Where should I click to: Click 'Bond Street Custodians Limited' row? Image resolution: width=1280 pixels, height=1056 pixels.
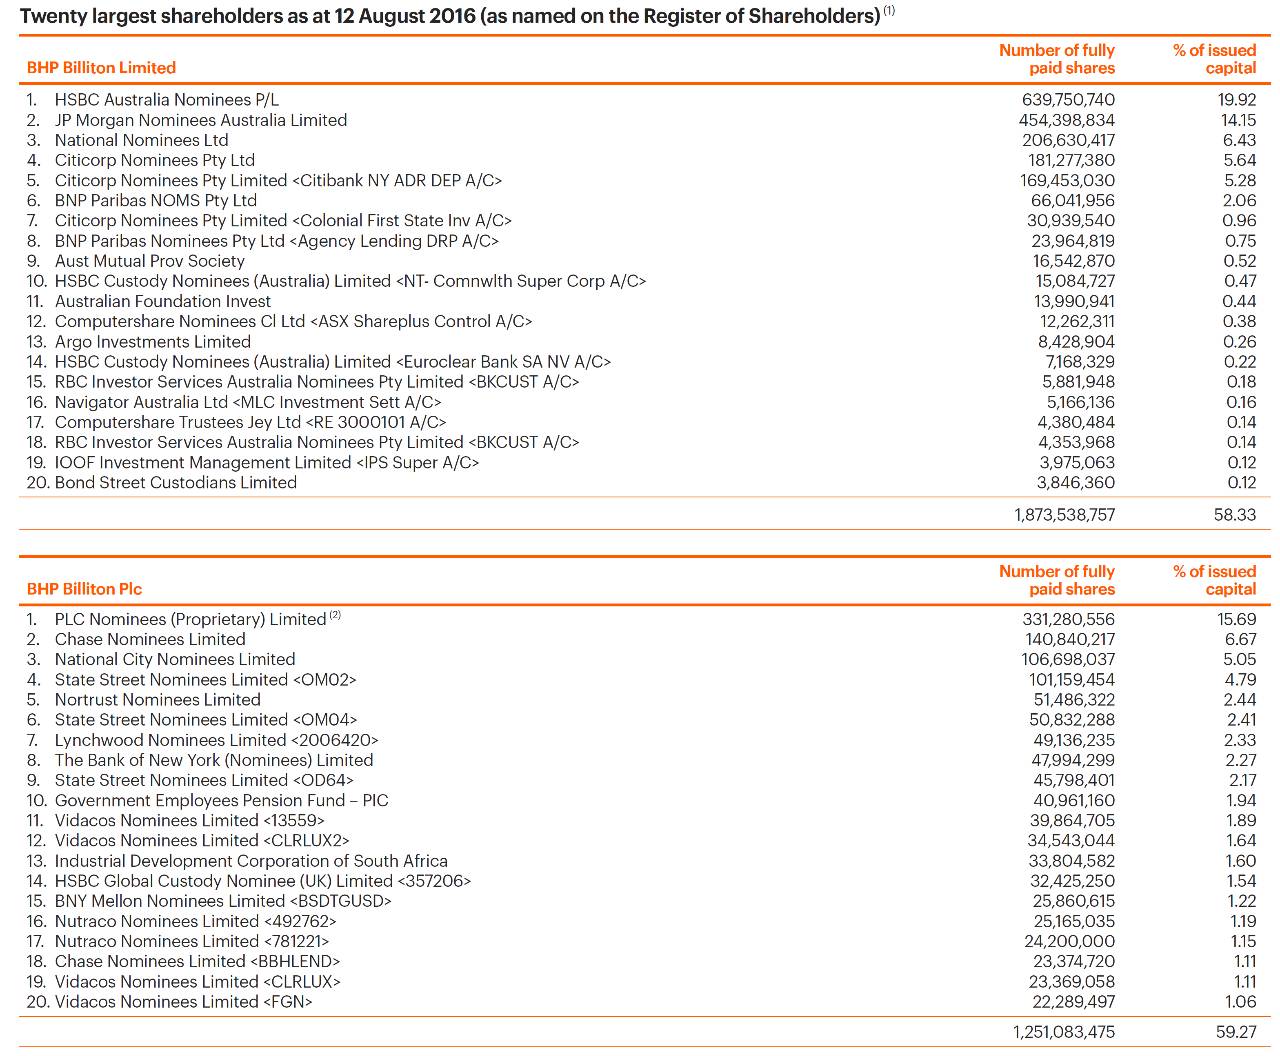(176, 482)
